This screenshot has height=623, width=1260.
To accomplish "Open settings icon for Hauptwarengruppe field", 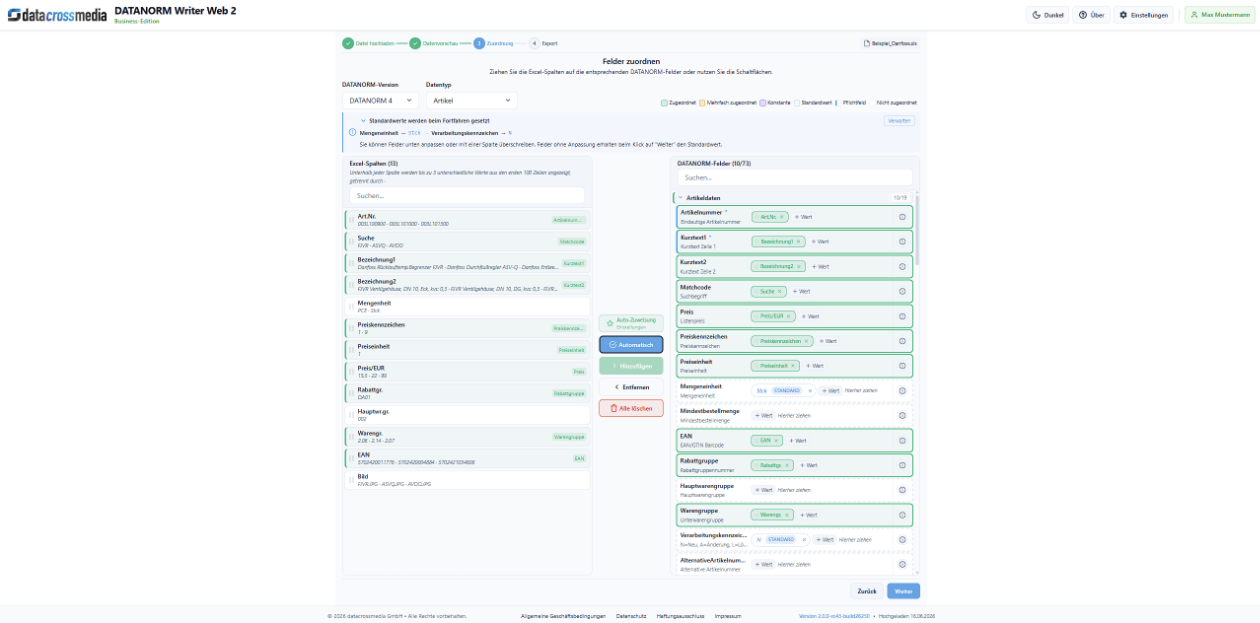I will point(902,490).
